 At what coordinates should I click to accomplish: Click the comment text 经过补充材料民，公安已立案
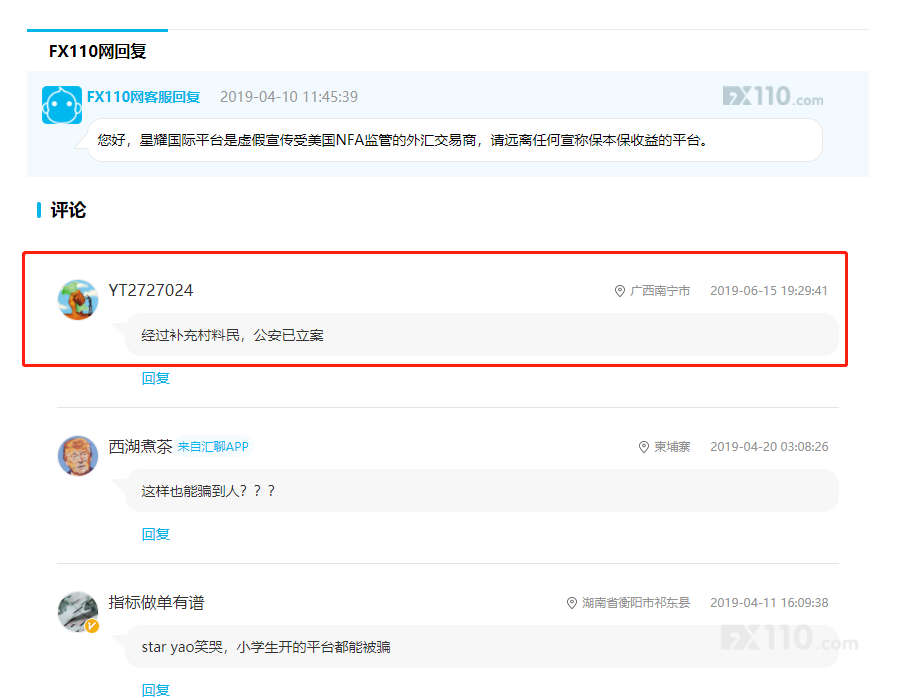pyautogui.click(x=232, y=335)
